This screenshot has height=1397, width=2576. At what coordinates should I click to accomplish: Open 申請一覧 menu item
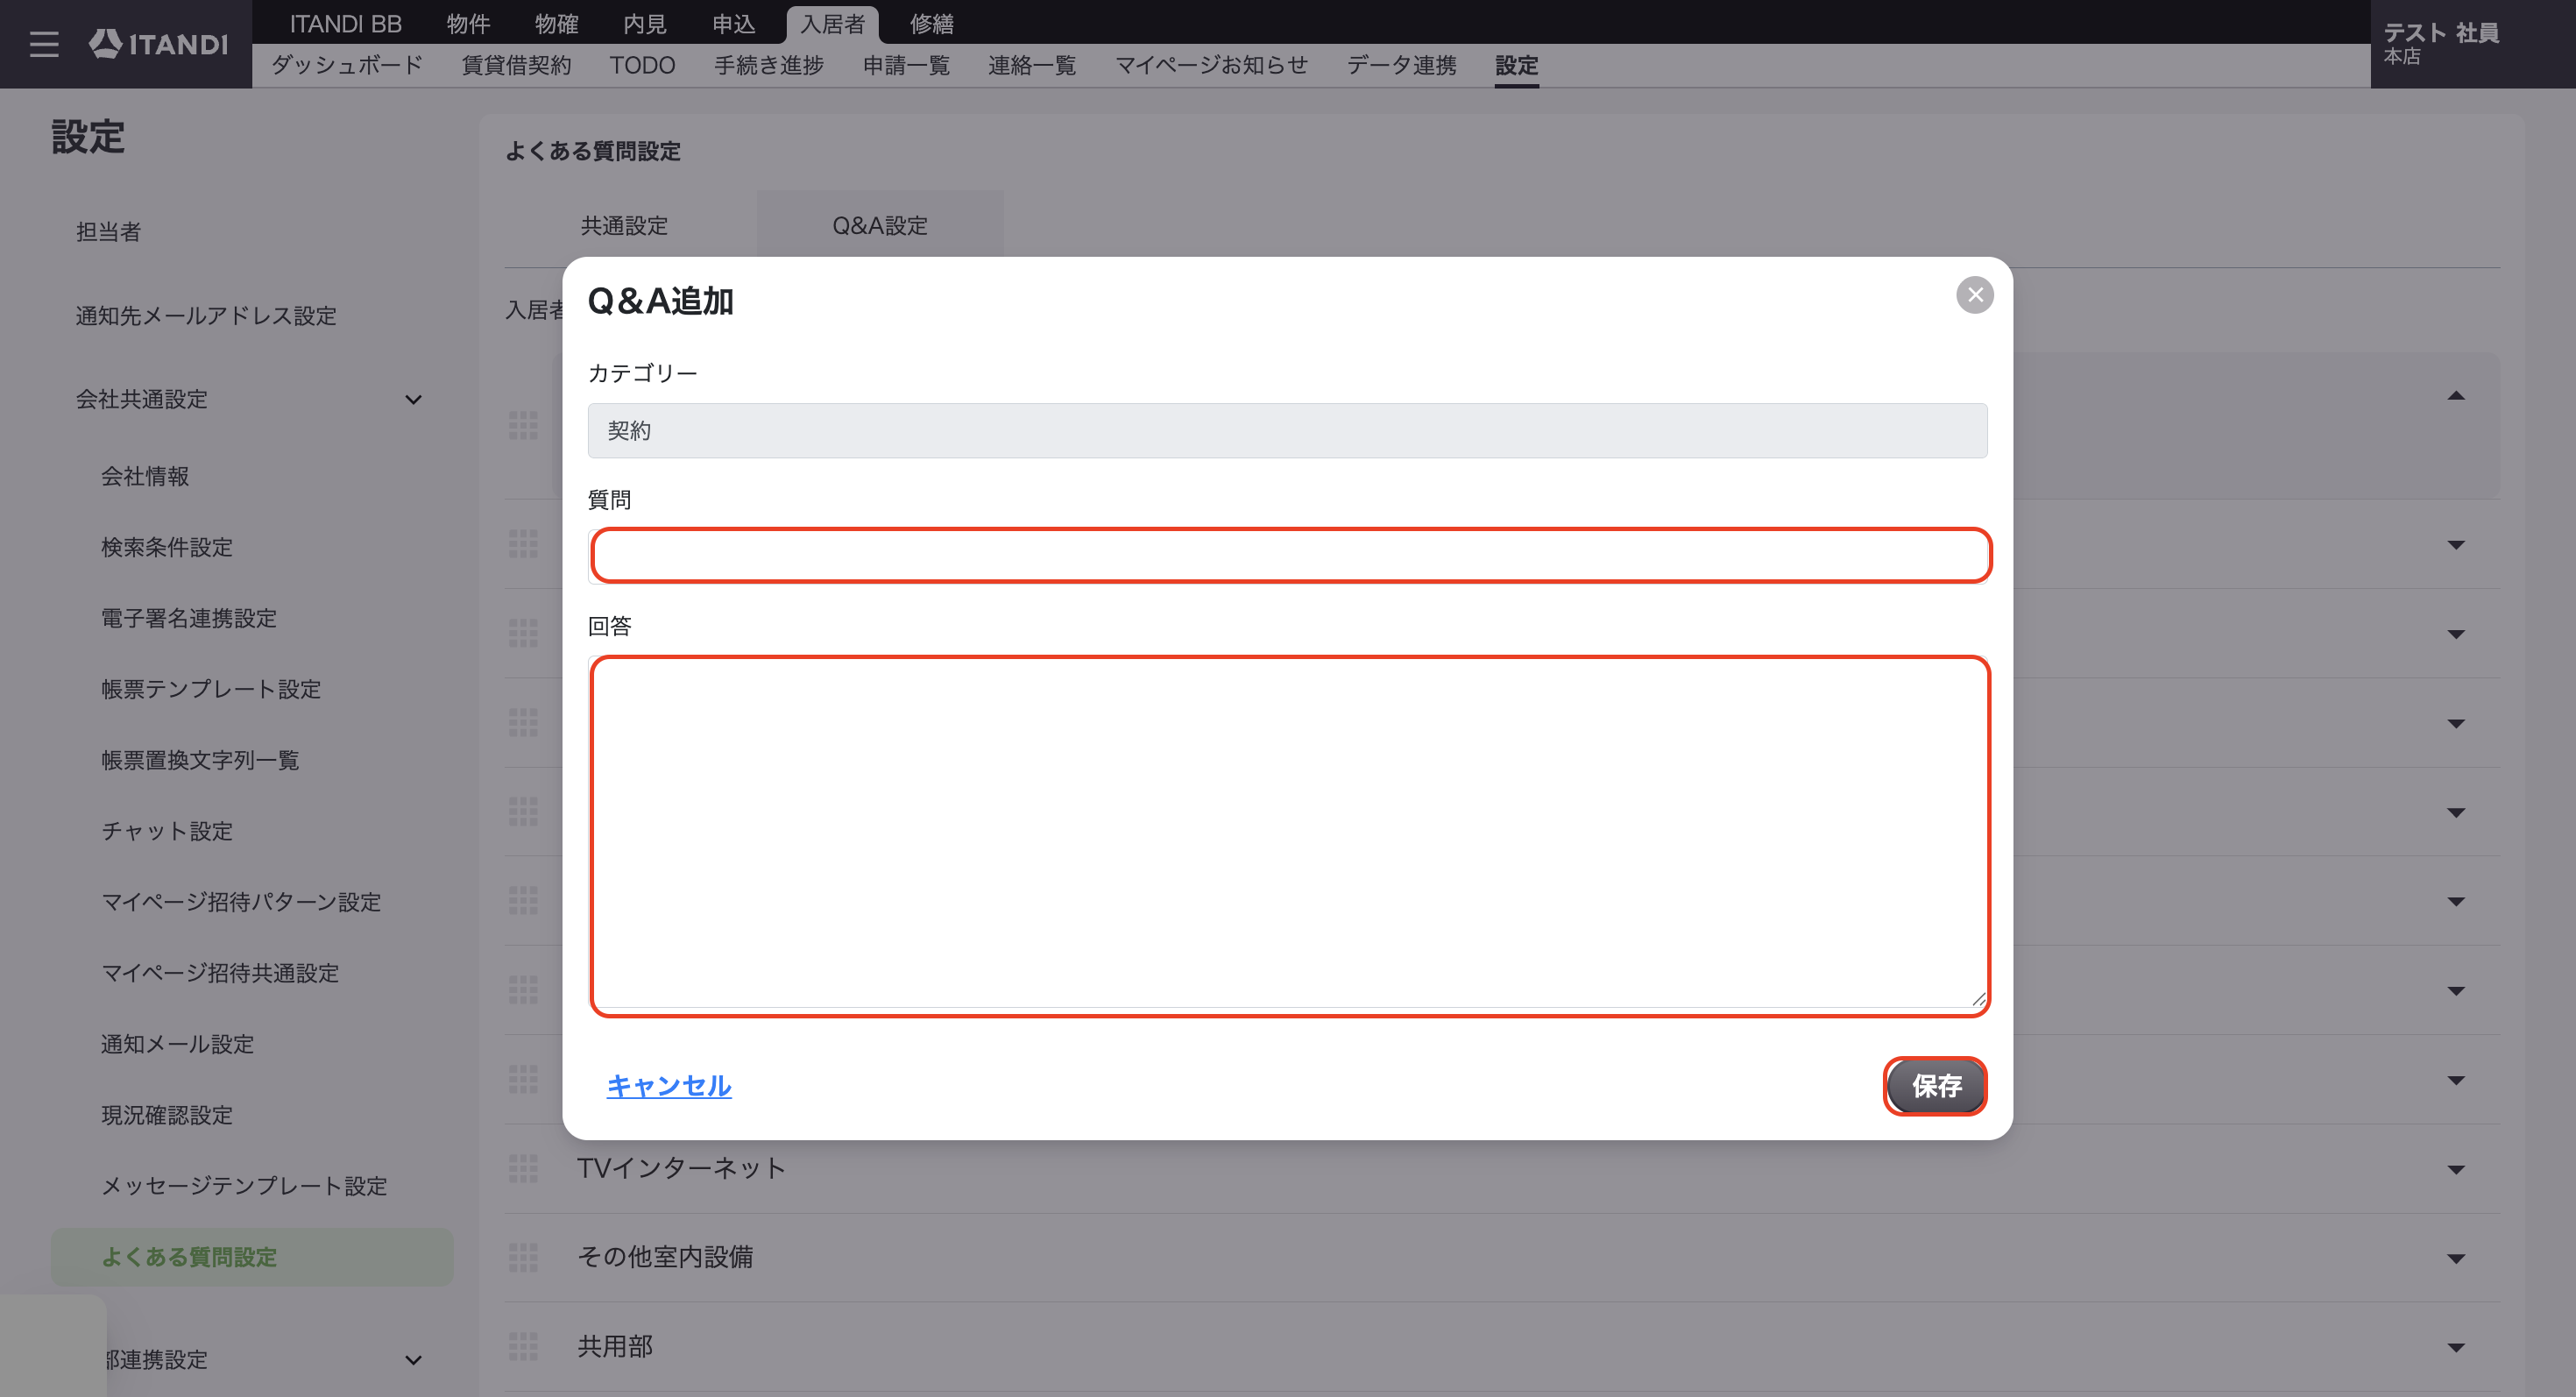pos(906,65)
